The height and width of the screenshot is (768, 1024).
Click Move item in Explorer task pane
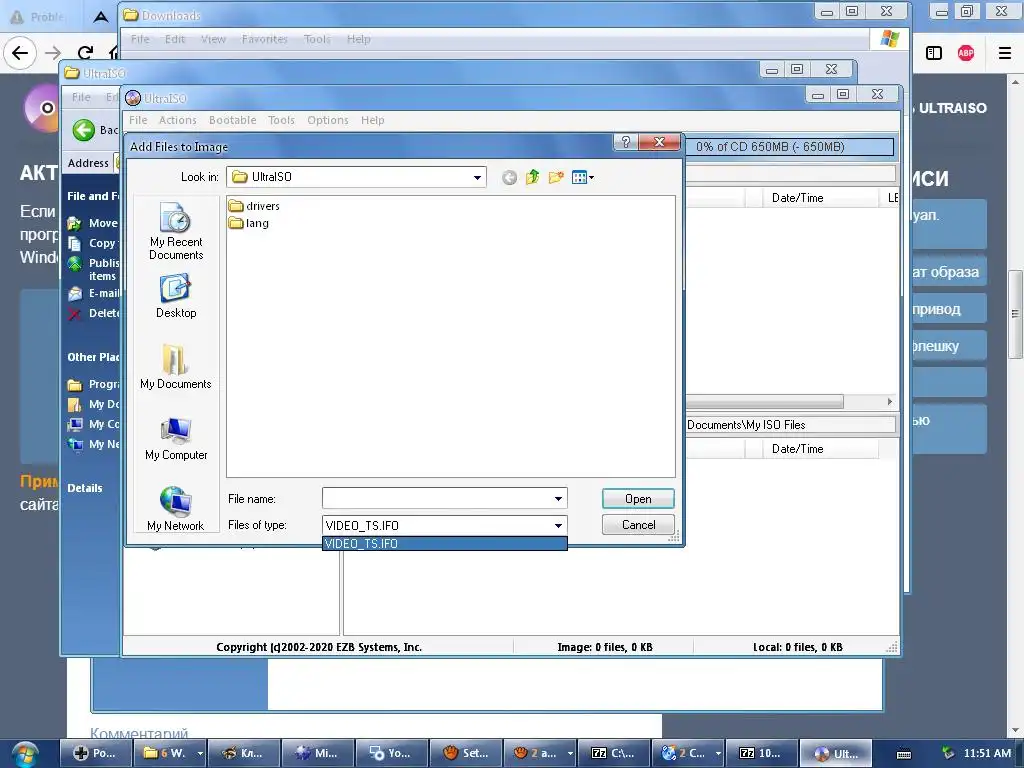[x=94, y=223]
